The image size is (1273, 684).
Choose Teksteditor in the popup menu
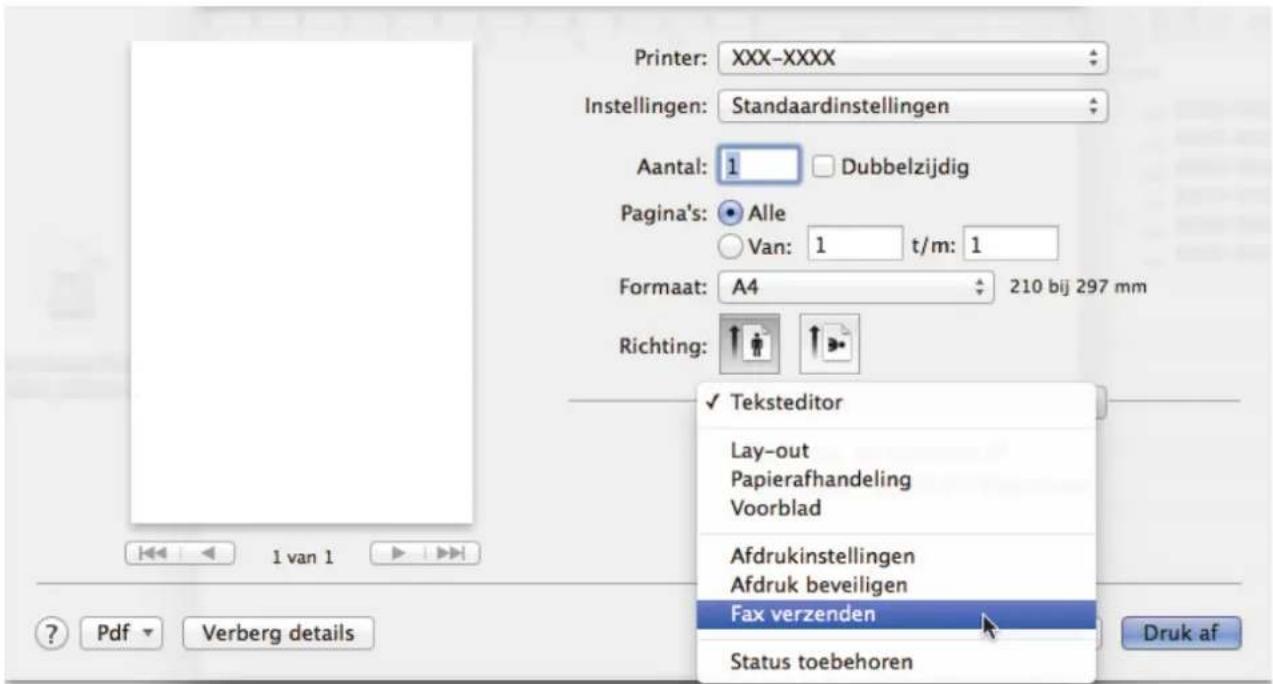[895, 403]
